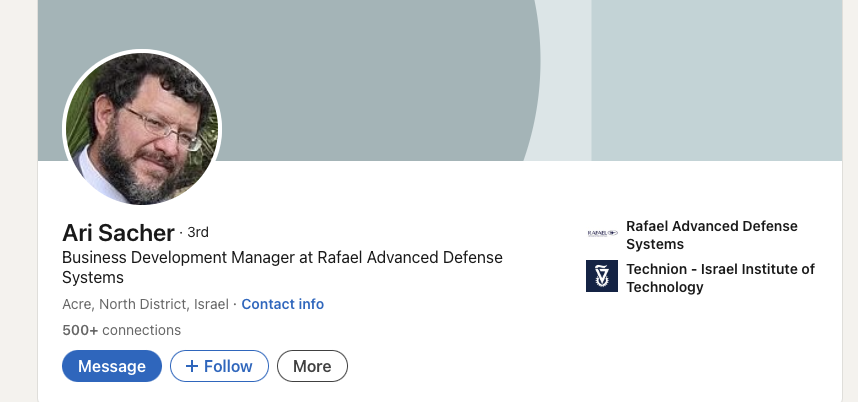Open Technion - Israel Institute of Technology link
The width and height of the screenshot is (858, 402).
tap(719, 278)
